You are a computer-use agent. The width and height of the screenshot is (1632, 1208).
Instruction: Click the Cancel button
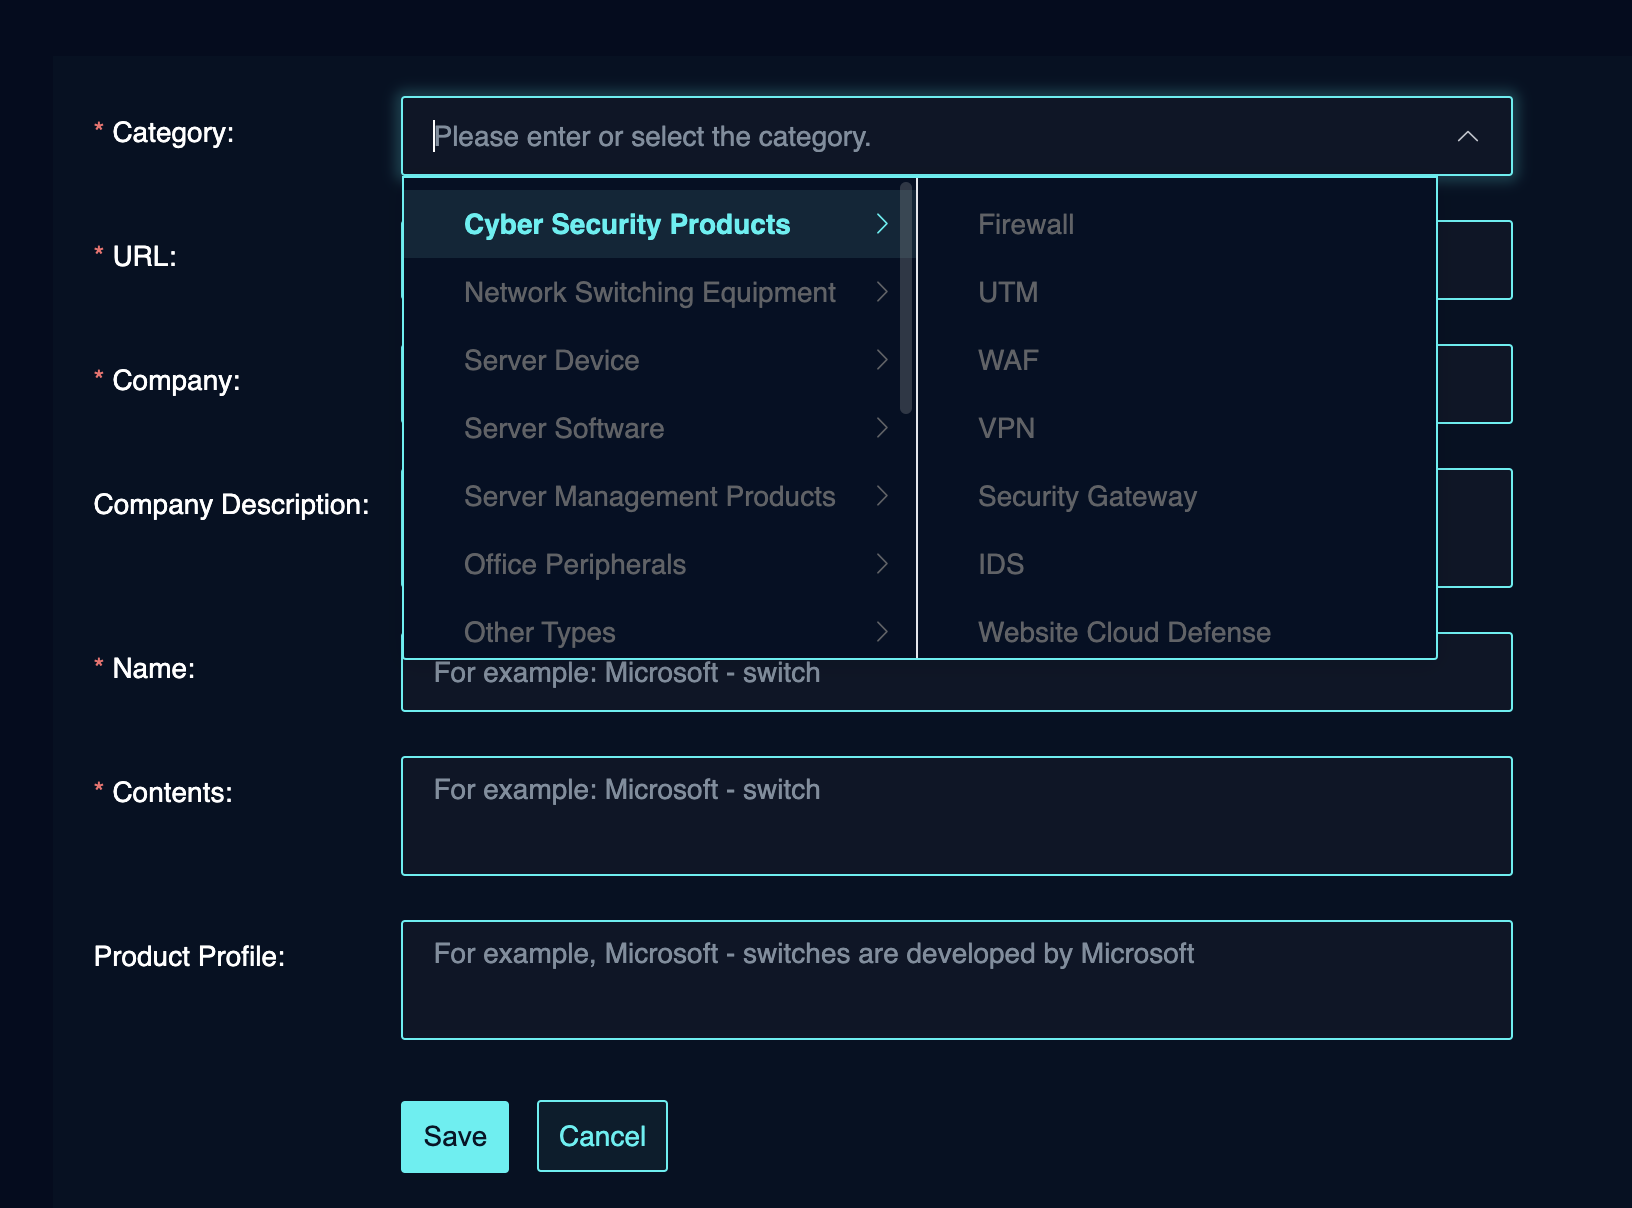(602, 1136)
